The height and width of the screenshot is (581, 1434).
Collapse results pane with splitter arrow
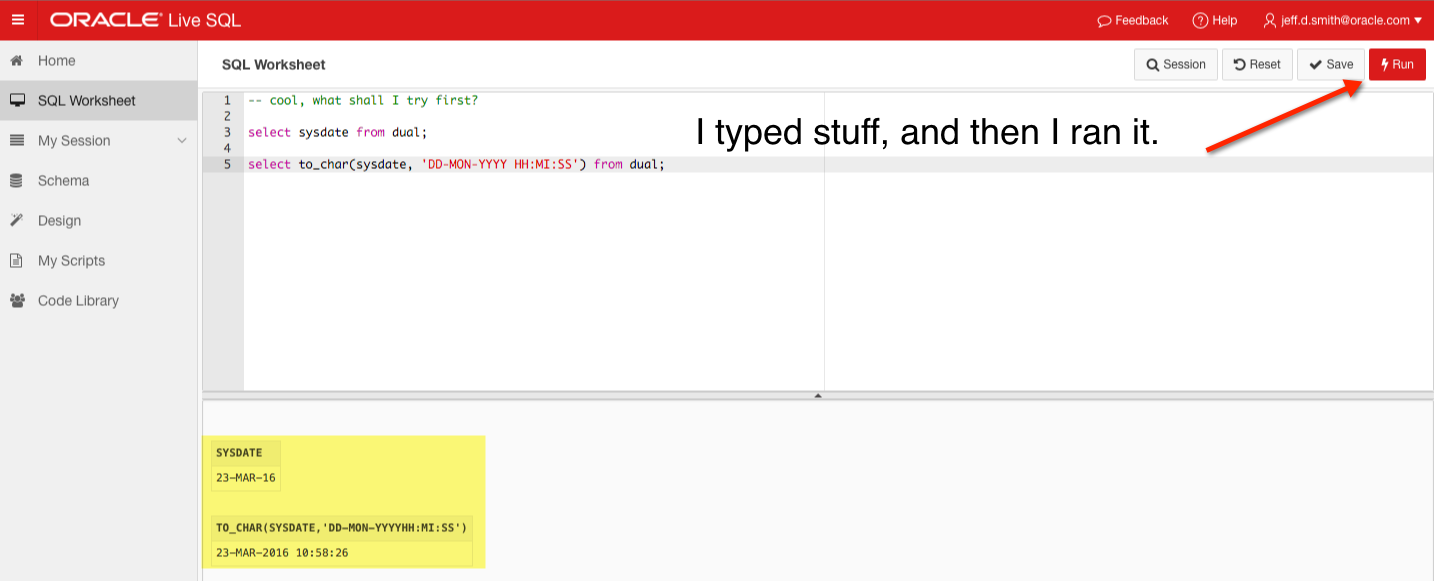coord(818,395)
